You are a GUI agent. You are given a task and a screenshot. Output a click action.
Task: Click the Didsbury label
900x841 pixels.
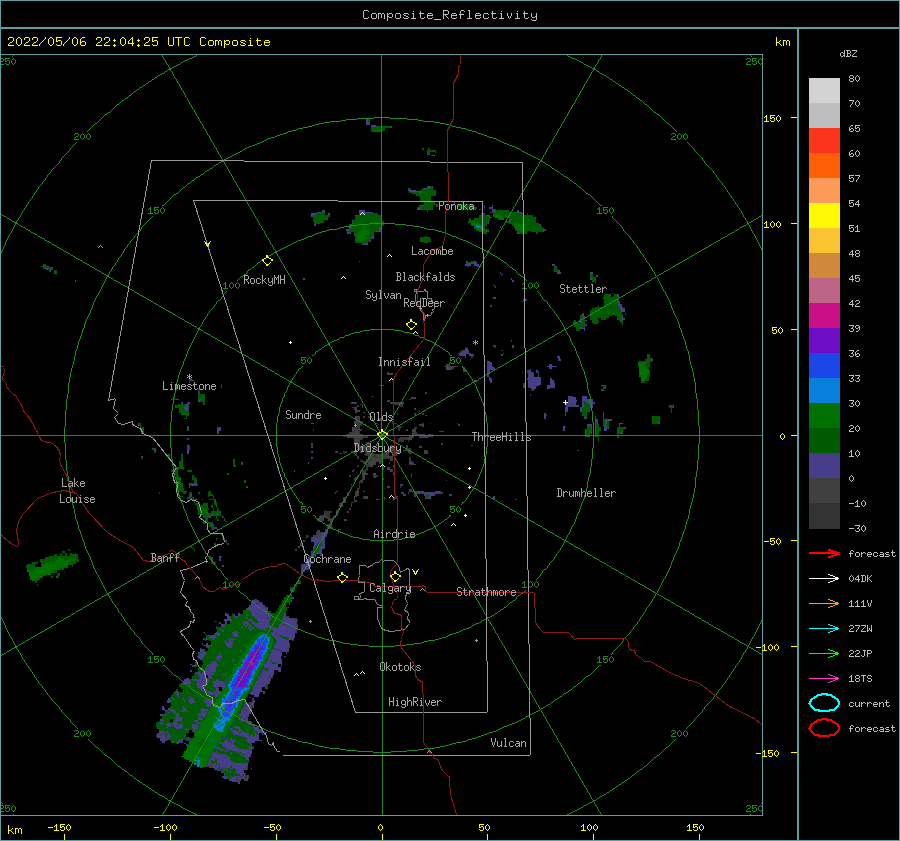point(377,448)
